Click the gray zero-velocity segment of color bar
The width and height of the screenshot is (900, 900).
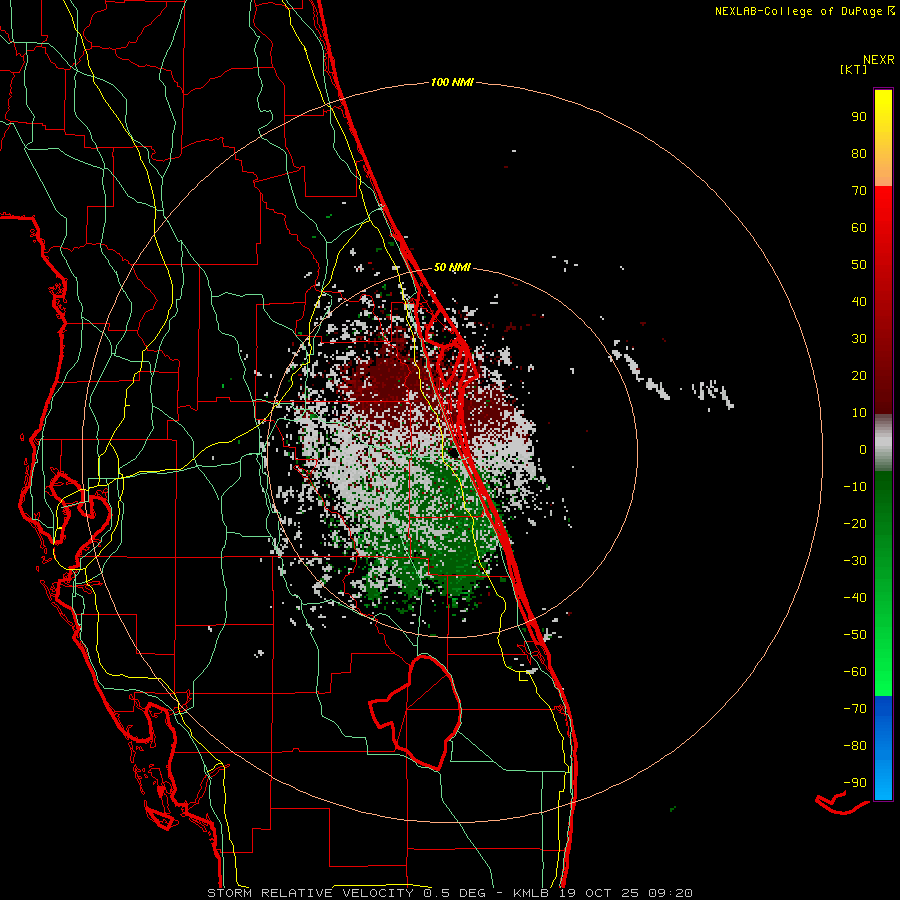[883, 443]
